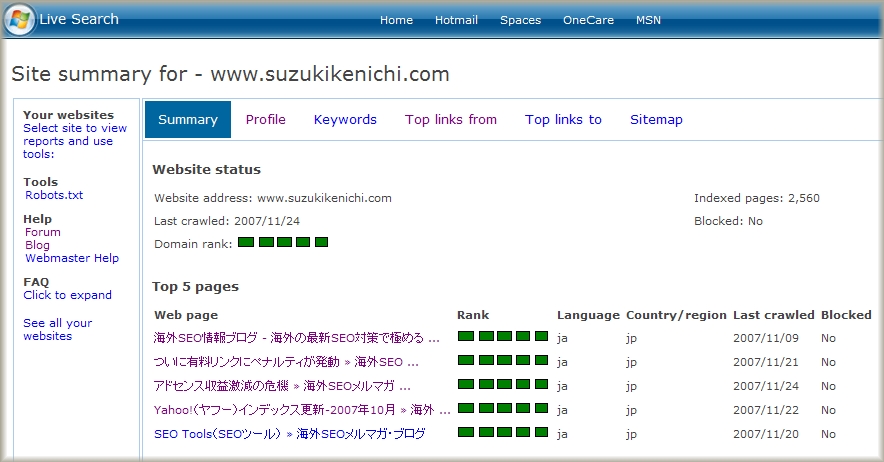The width and height of the screenshot is (884, 462).
Task: Click the Site summary page heading
Action: [x=230, y=74]
